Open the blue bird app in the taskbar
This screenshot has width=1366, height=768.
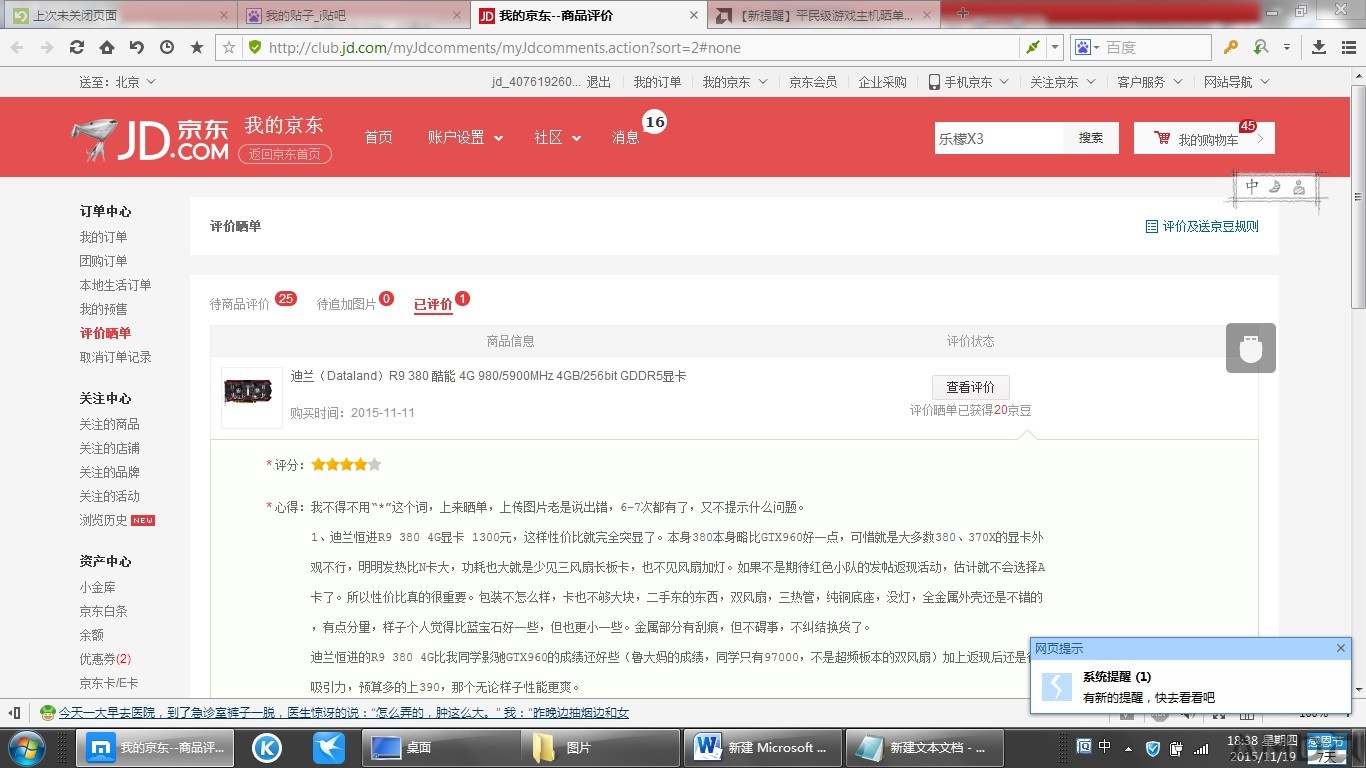pyautogui.click(x=329, y=747)
